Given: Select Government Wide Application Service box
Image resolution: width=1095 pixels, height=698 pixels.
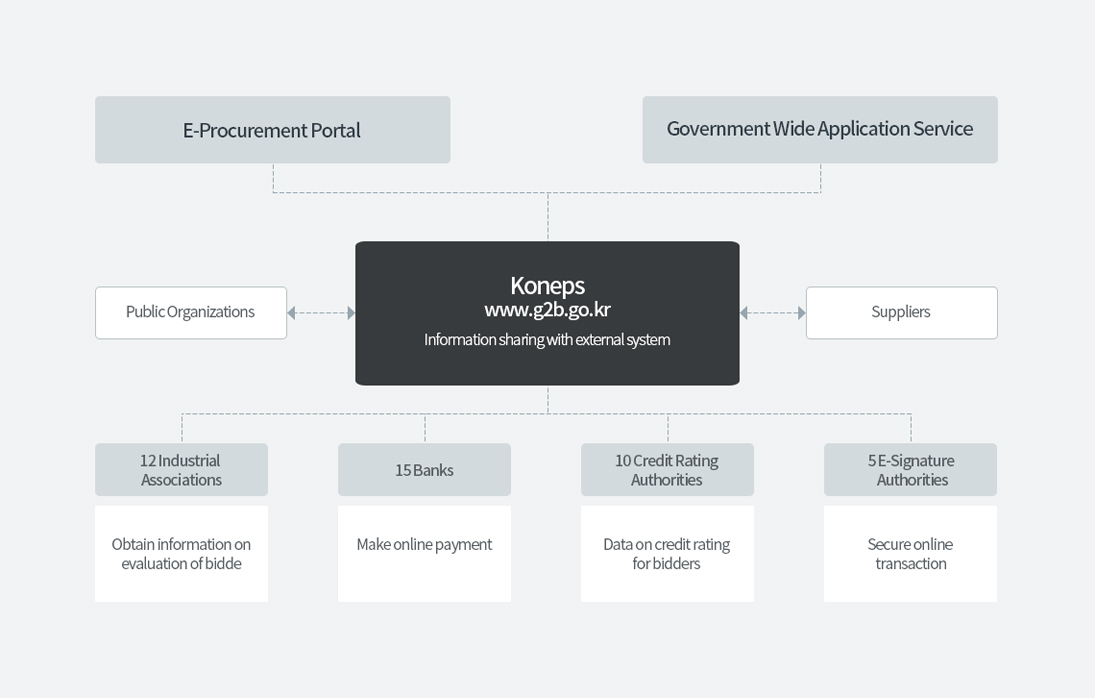Looking at the screenshot, I should click(x=820, y=130).
